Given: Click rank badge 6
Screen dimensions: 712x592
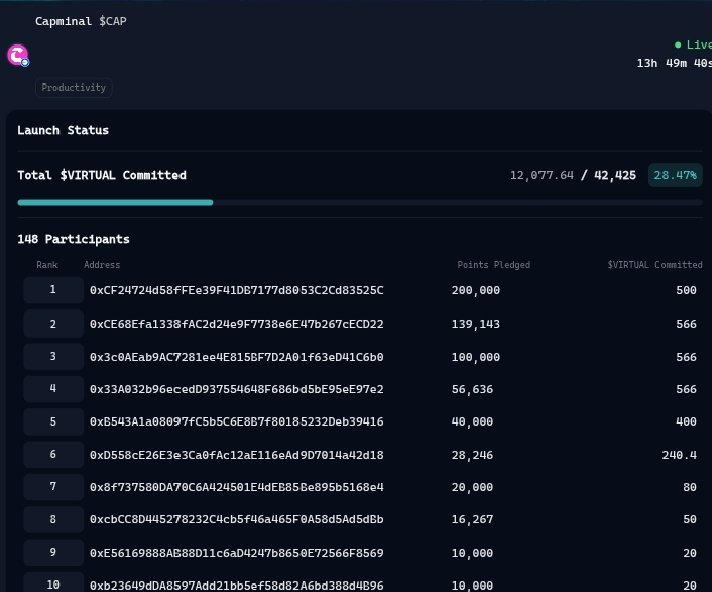Looking at the screenshot, I should (x=53, y=454).
